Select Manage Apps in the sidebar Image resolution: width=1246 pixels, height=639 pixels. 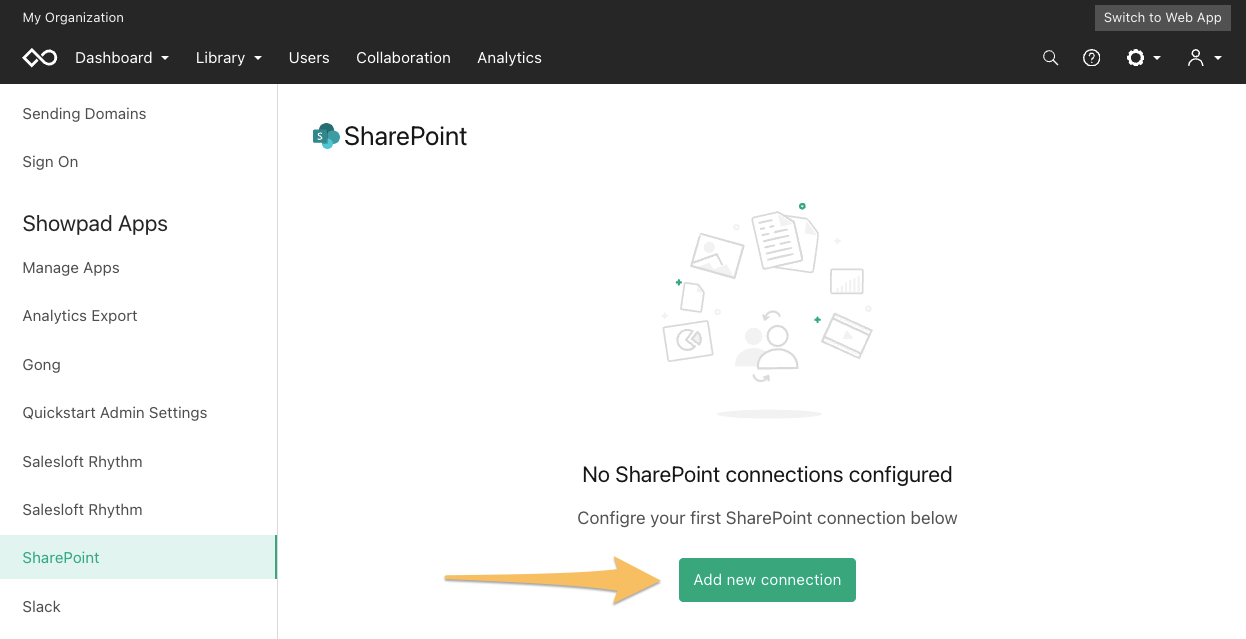click(71, 268)
